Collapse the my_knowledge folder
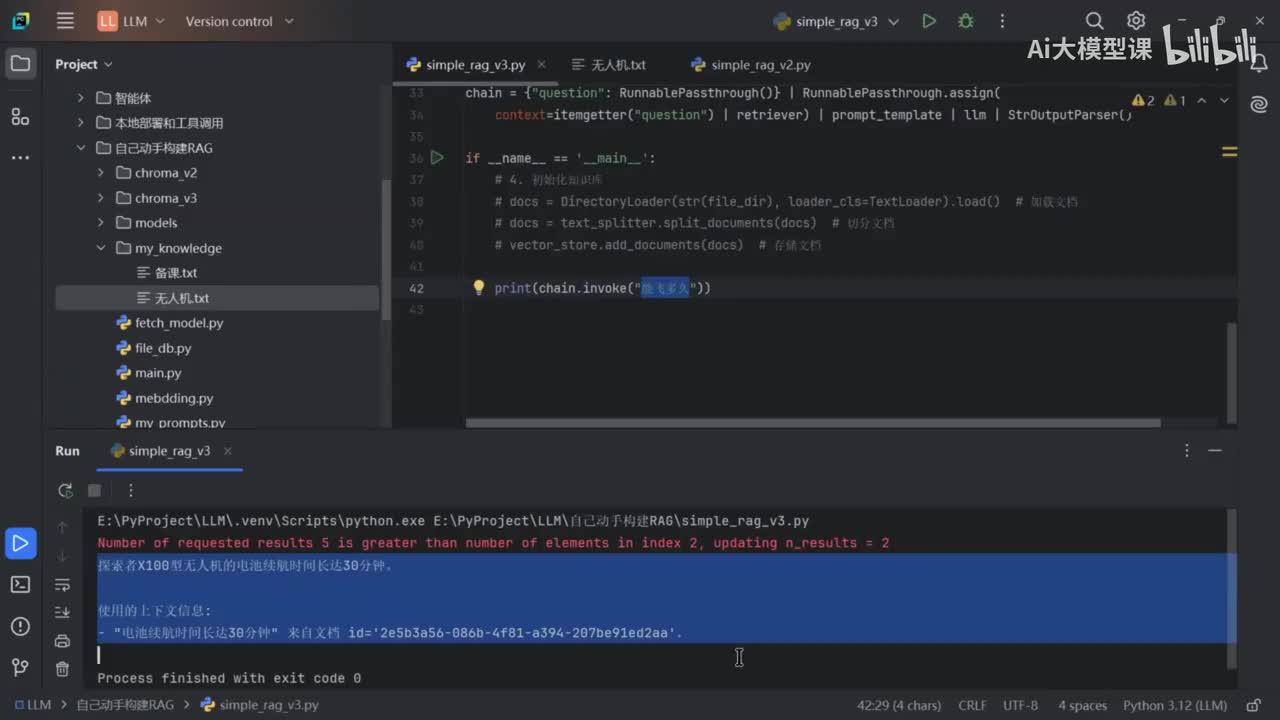The width and height of the screenshot is (1280, 720). click(x=101, y=248)
